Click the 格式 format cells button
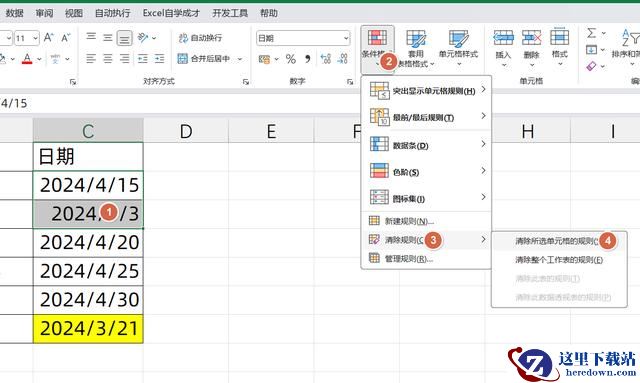Image resolution: width=640 pixels, height=383 pixels. coord(560,48)
